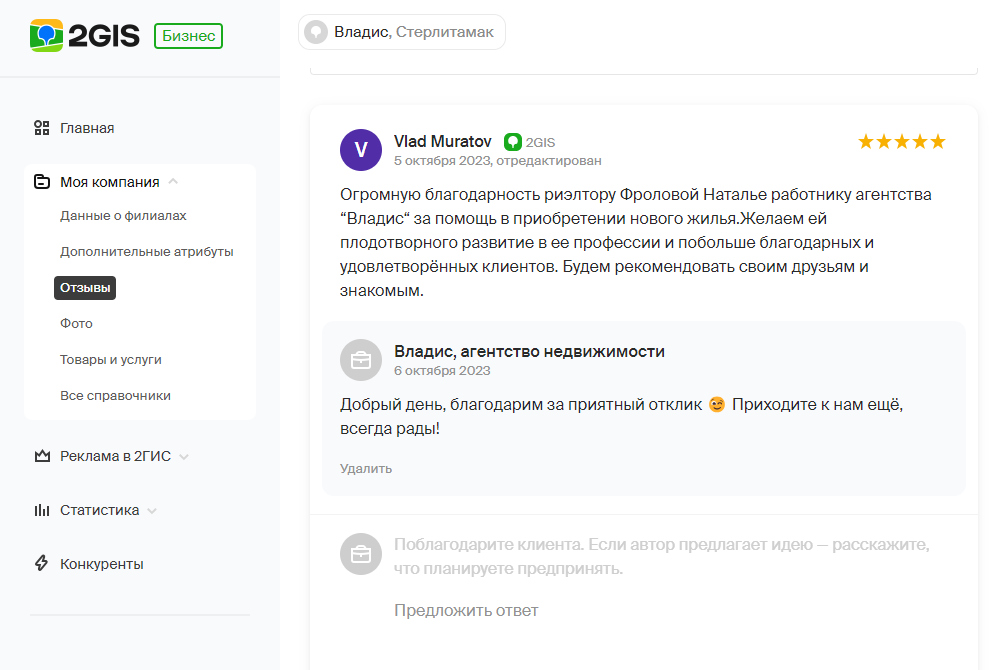The height and width of the screenshot is (670, 1000).
Task: Delete the company reply via Удалить
Action: coord(366,469)
